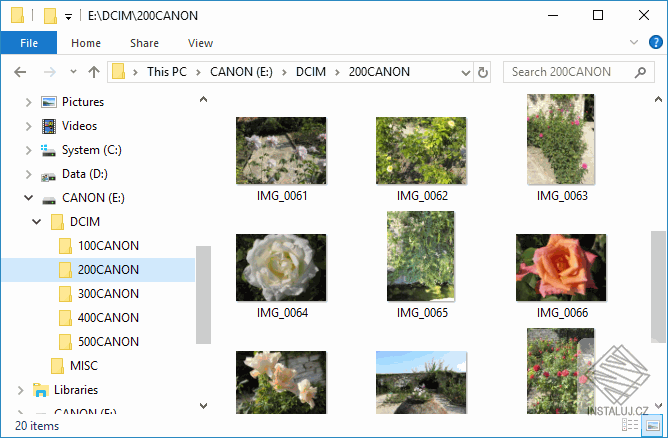Click the Forward navigation arrow
The image size is (668, 438).
[49, 72]
